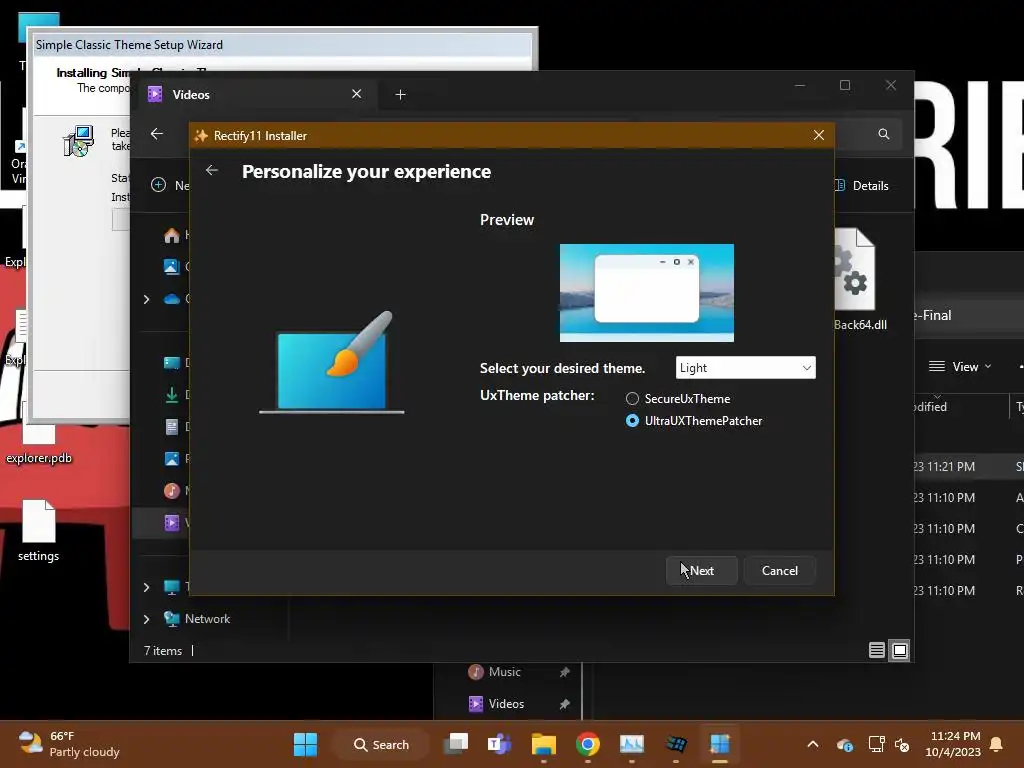The width and height of the screenshot is (1024, 768).
Task: Open Downloads folder in sidebar
Action: [x=172, y=394]
